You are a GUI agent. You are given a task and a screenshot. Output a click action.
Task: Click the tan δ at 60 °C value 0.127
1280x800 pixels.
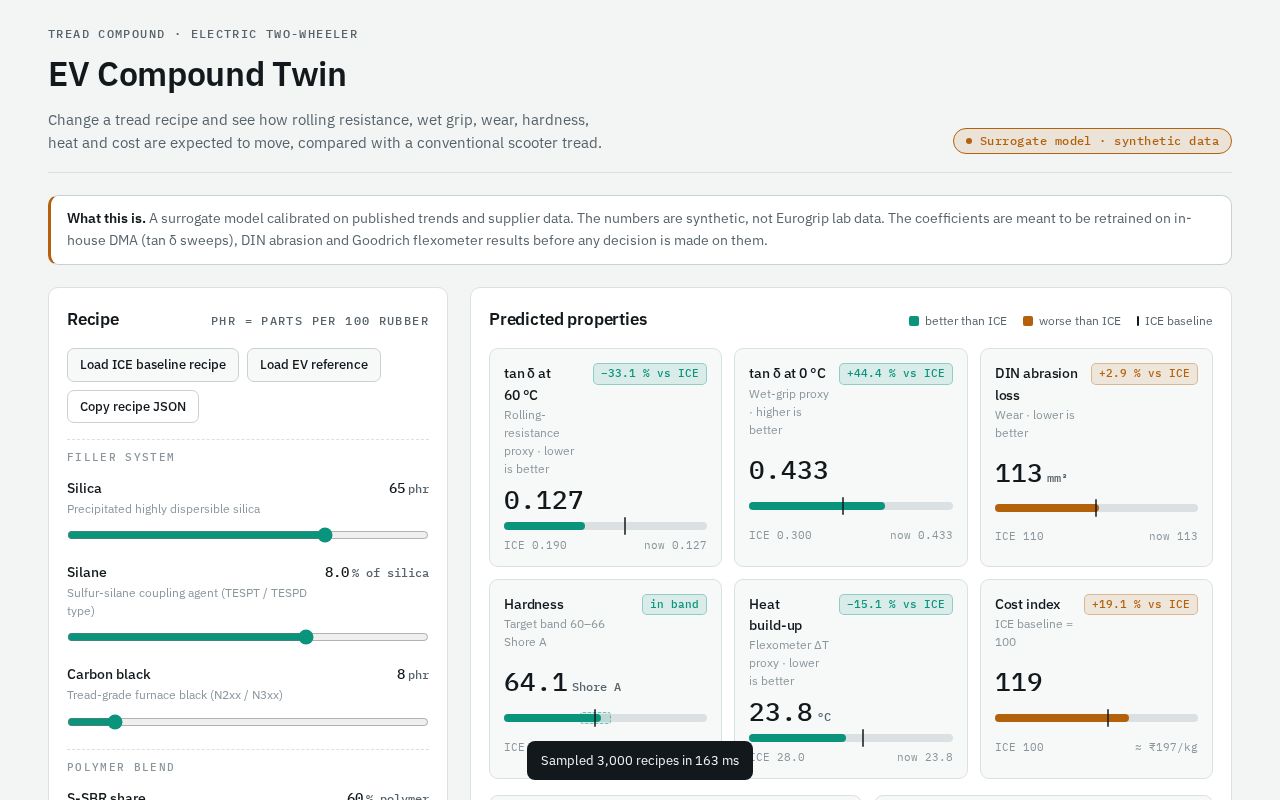pos(544,501)
